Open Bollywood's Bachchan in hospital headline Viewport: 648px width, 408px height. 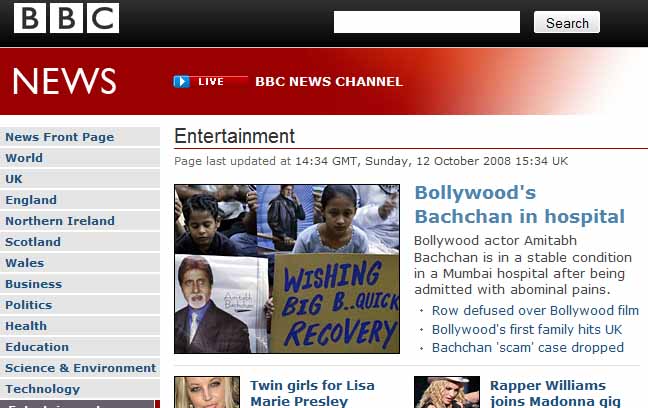(519, 205)
